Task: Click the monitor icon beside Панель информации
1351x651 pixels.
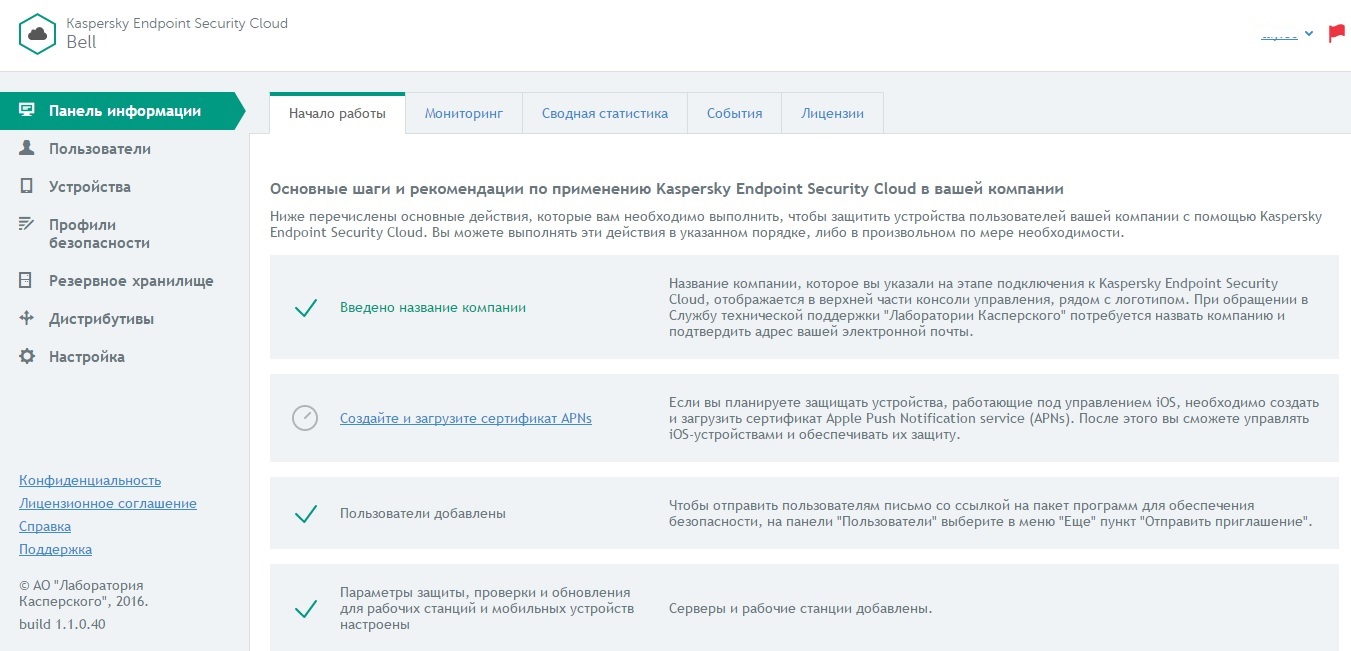Action: [x=27, y=111]
